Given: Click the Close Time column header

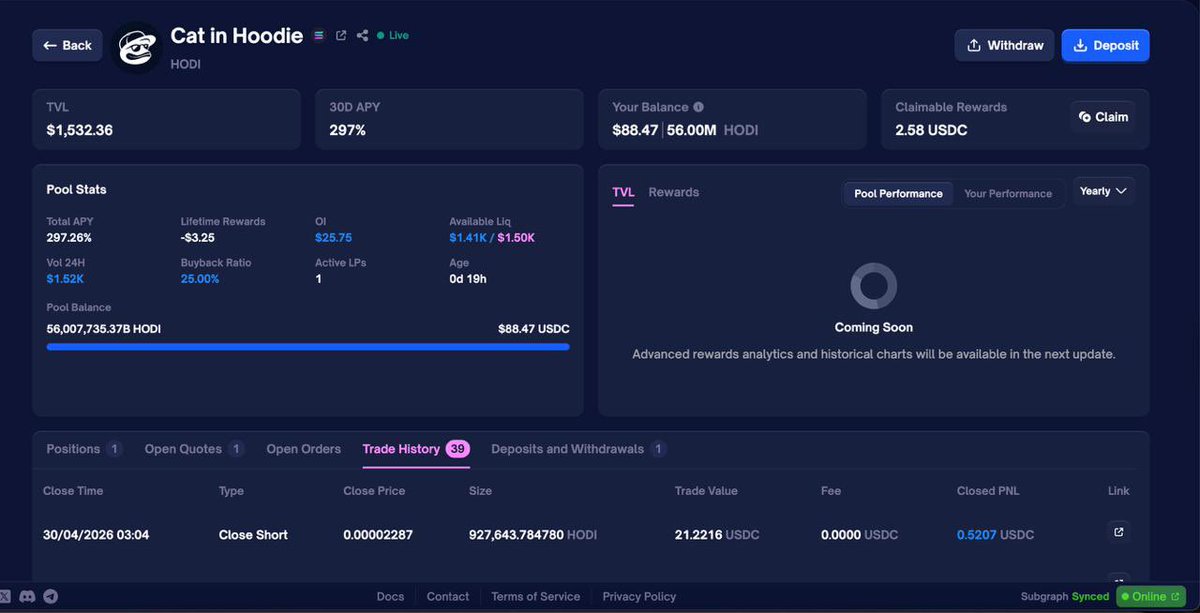Looking at the screenshot, I should click(73, 491).
